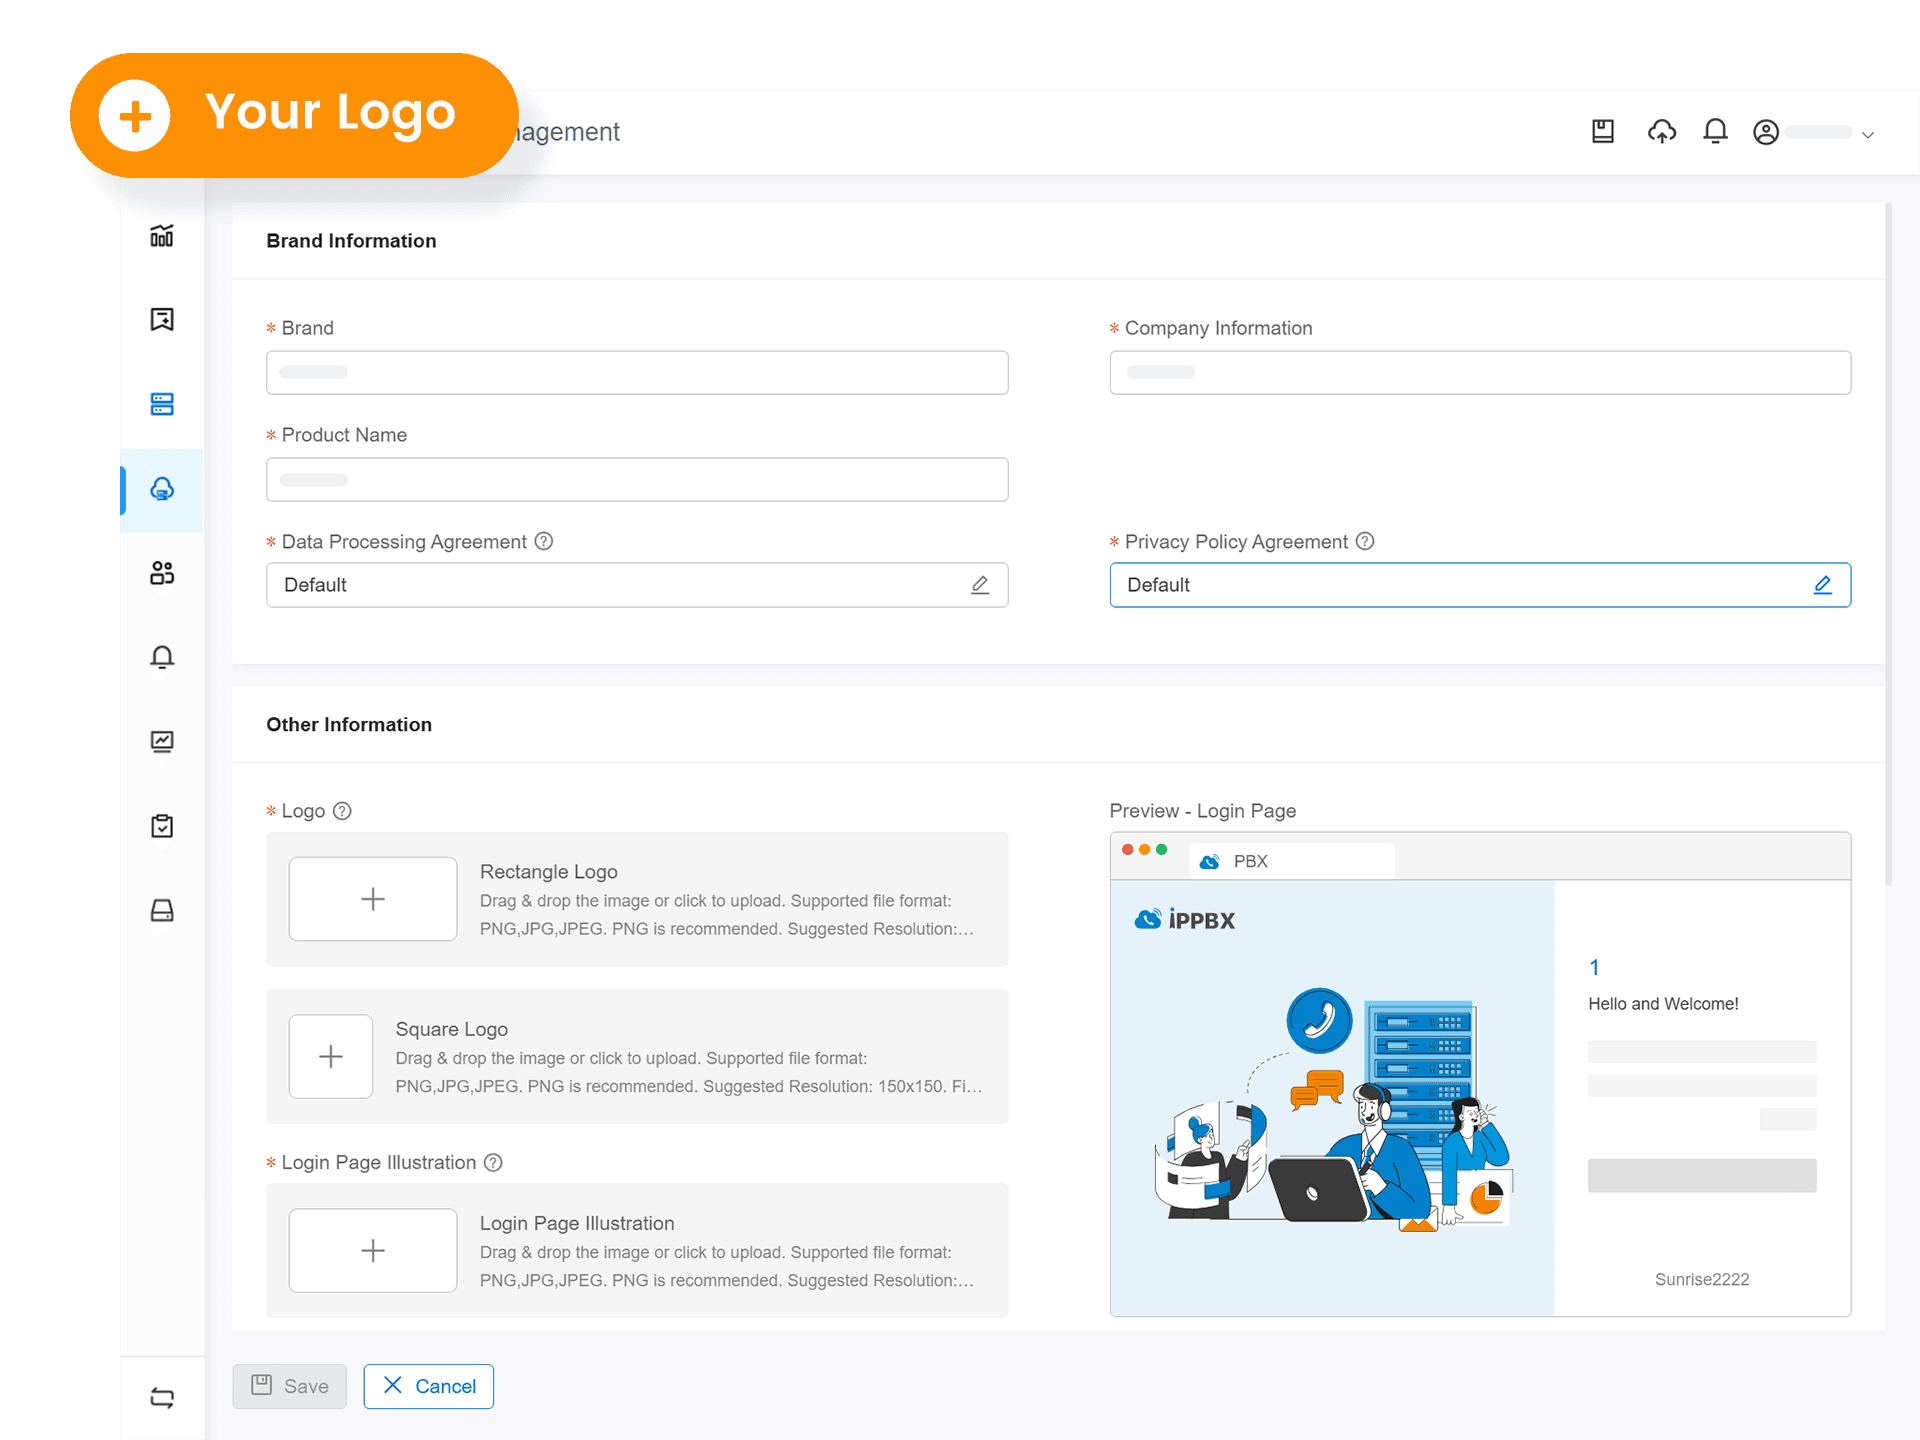
Task: Click the Sunrise2222 text in preview
Action: (1702, 1280)
